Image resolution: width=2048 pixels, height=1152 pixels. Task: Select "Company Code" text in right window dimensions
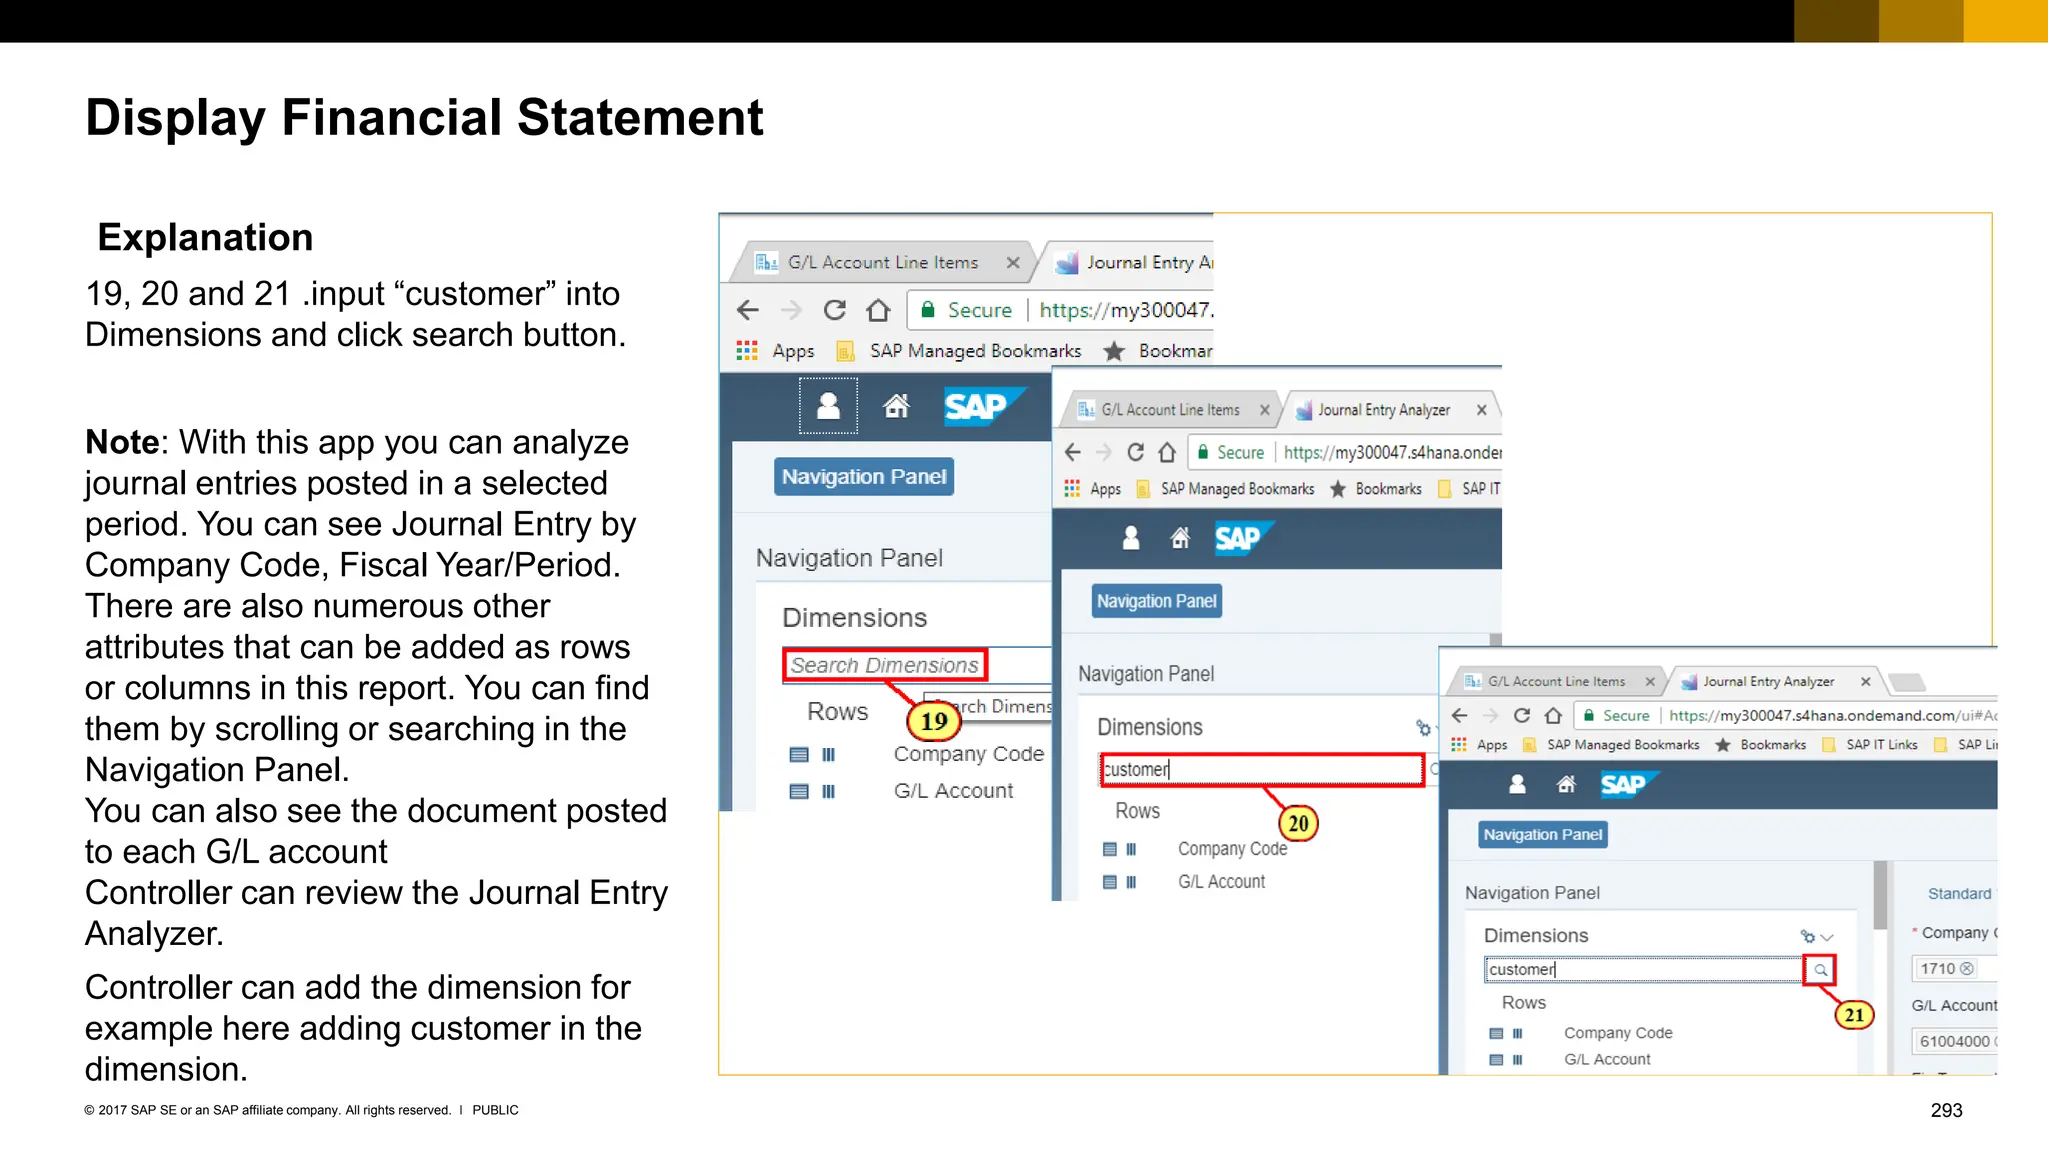pos(1618,1033)
